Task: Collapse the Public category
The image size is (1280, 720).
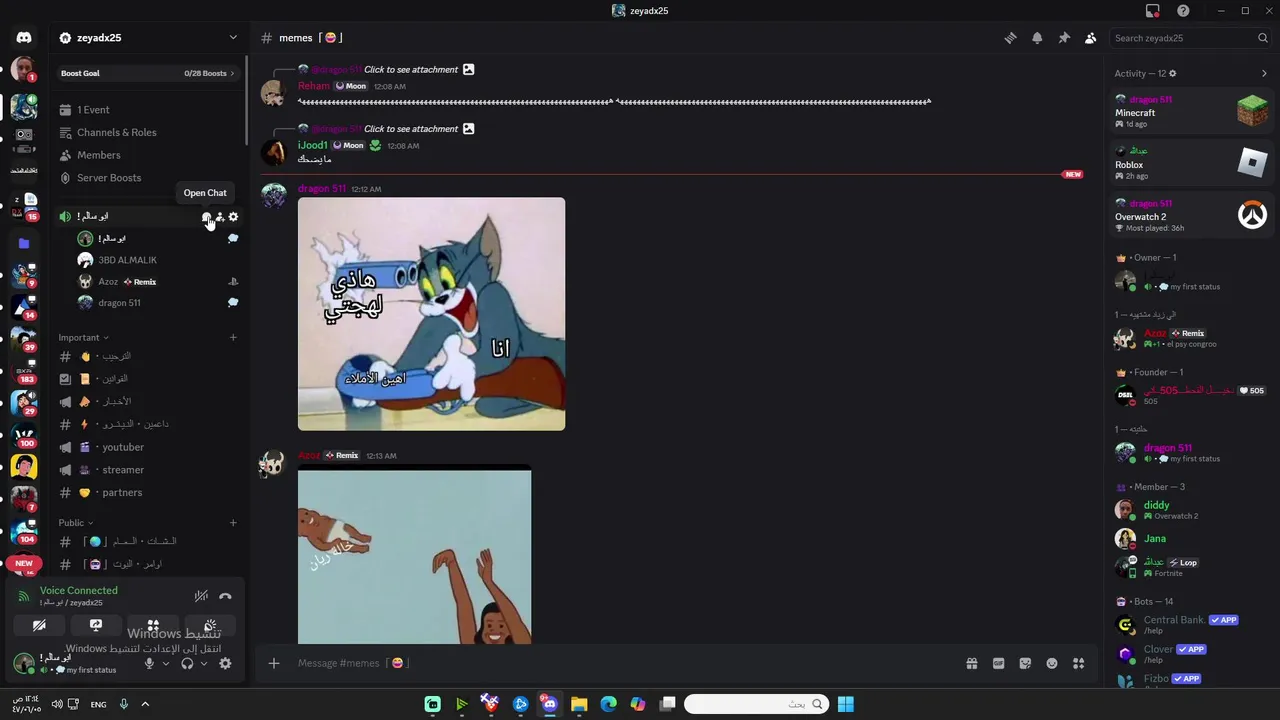Action: pyautogui.click(x=75, y=523)
